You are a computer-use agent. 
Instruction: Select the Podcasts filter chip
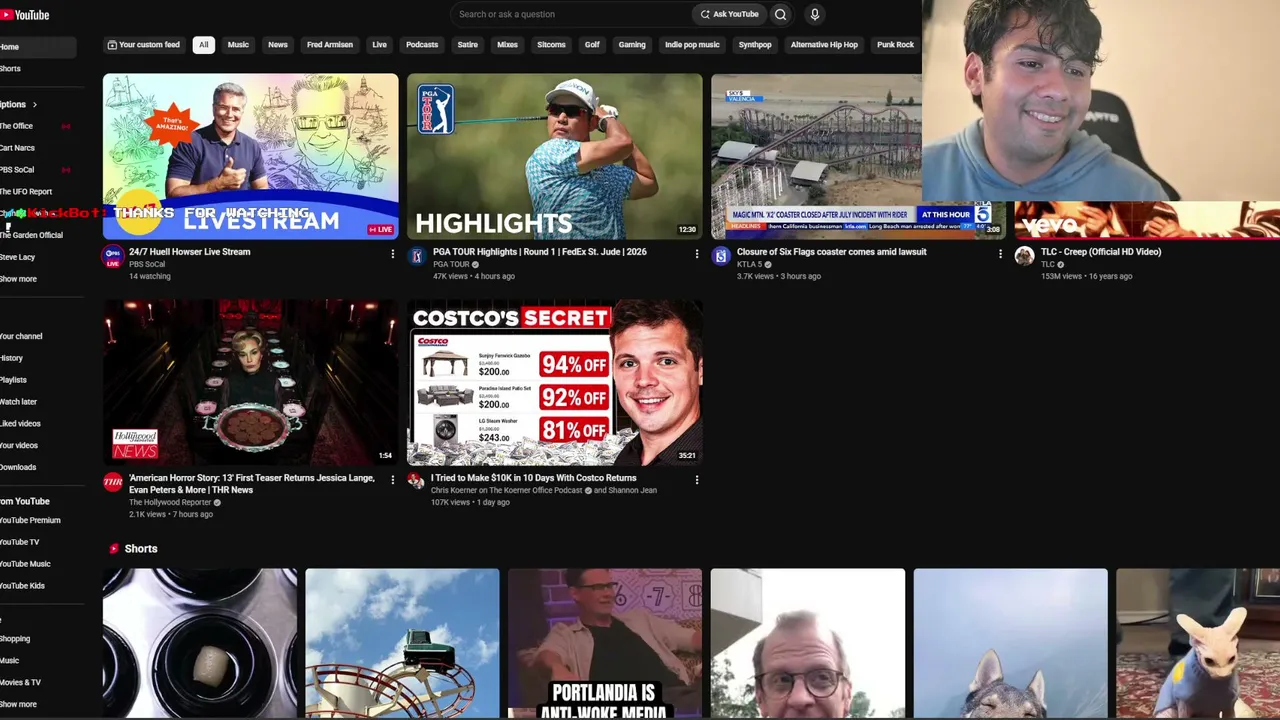[x=422, y=45]
